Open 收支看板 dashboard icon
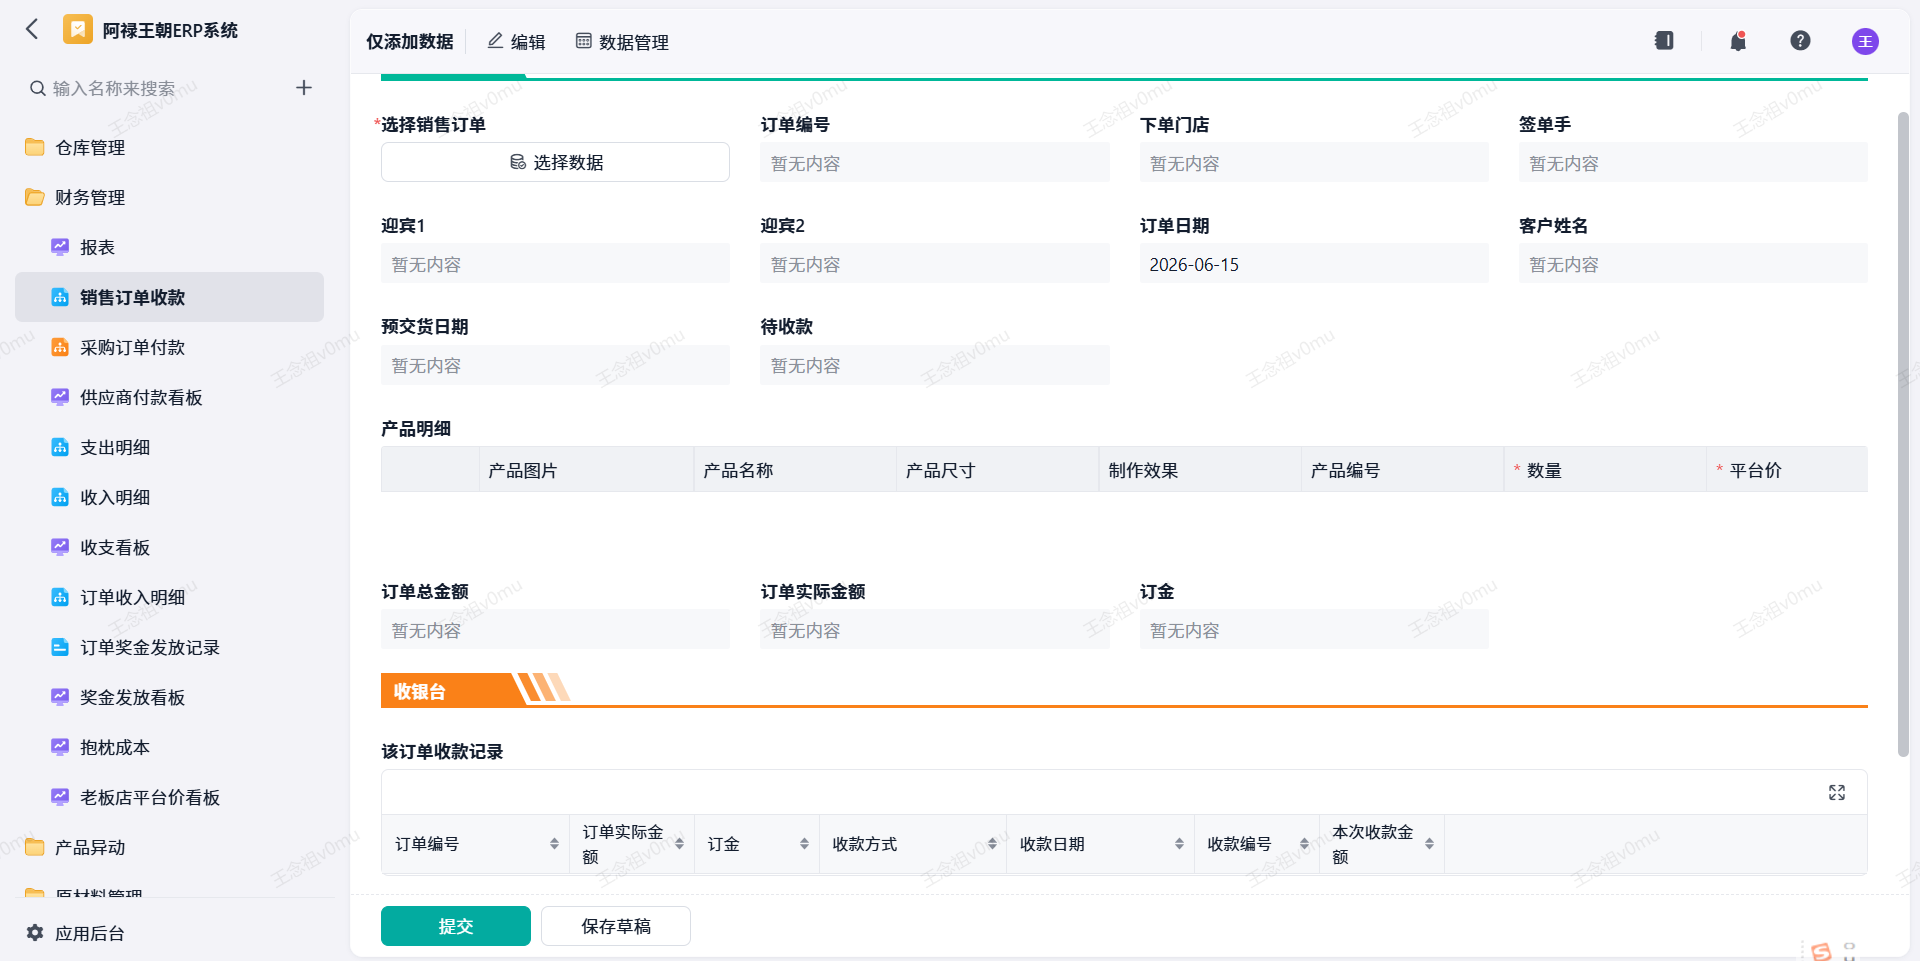Image resolution: width=1920 pixels, height=961 pixels. tap(60, 547)
